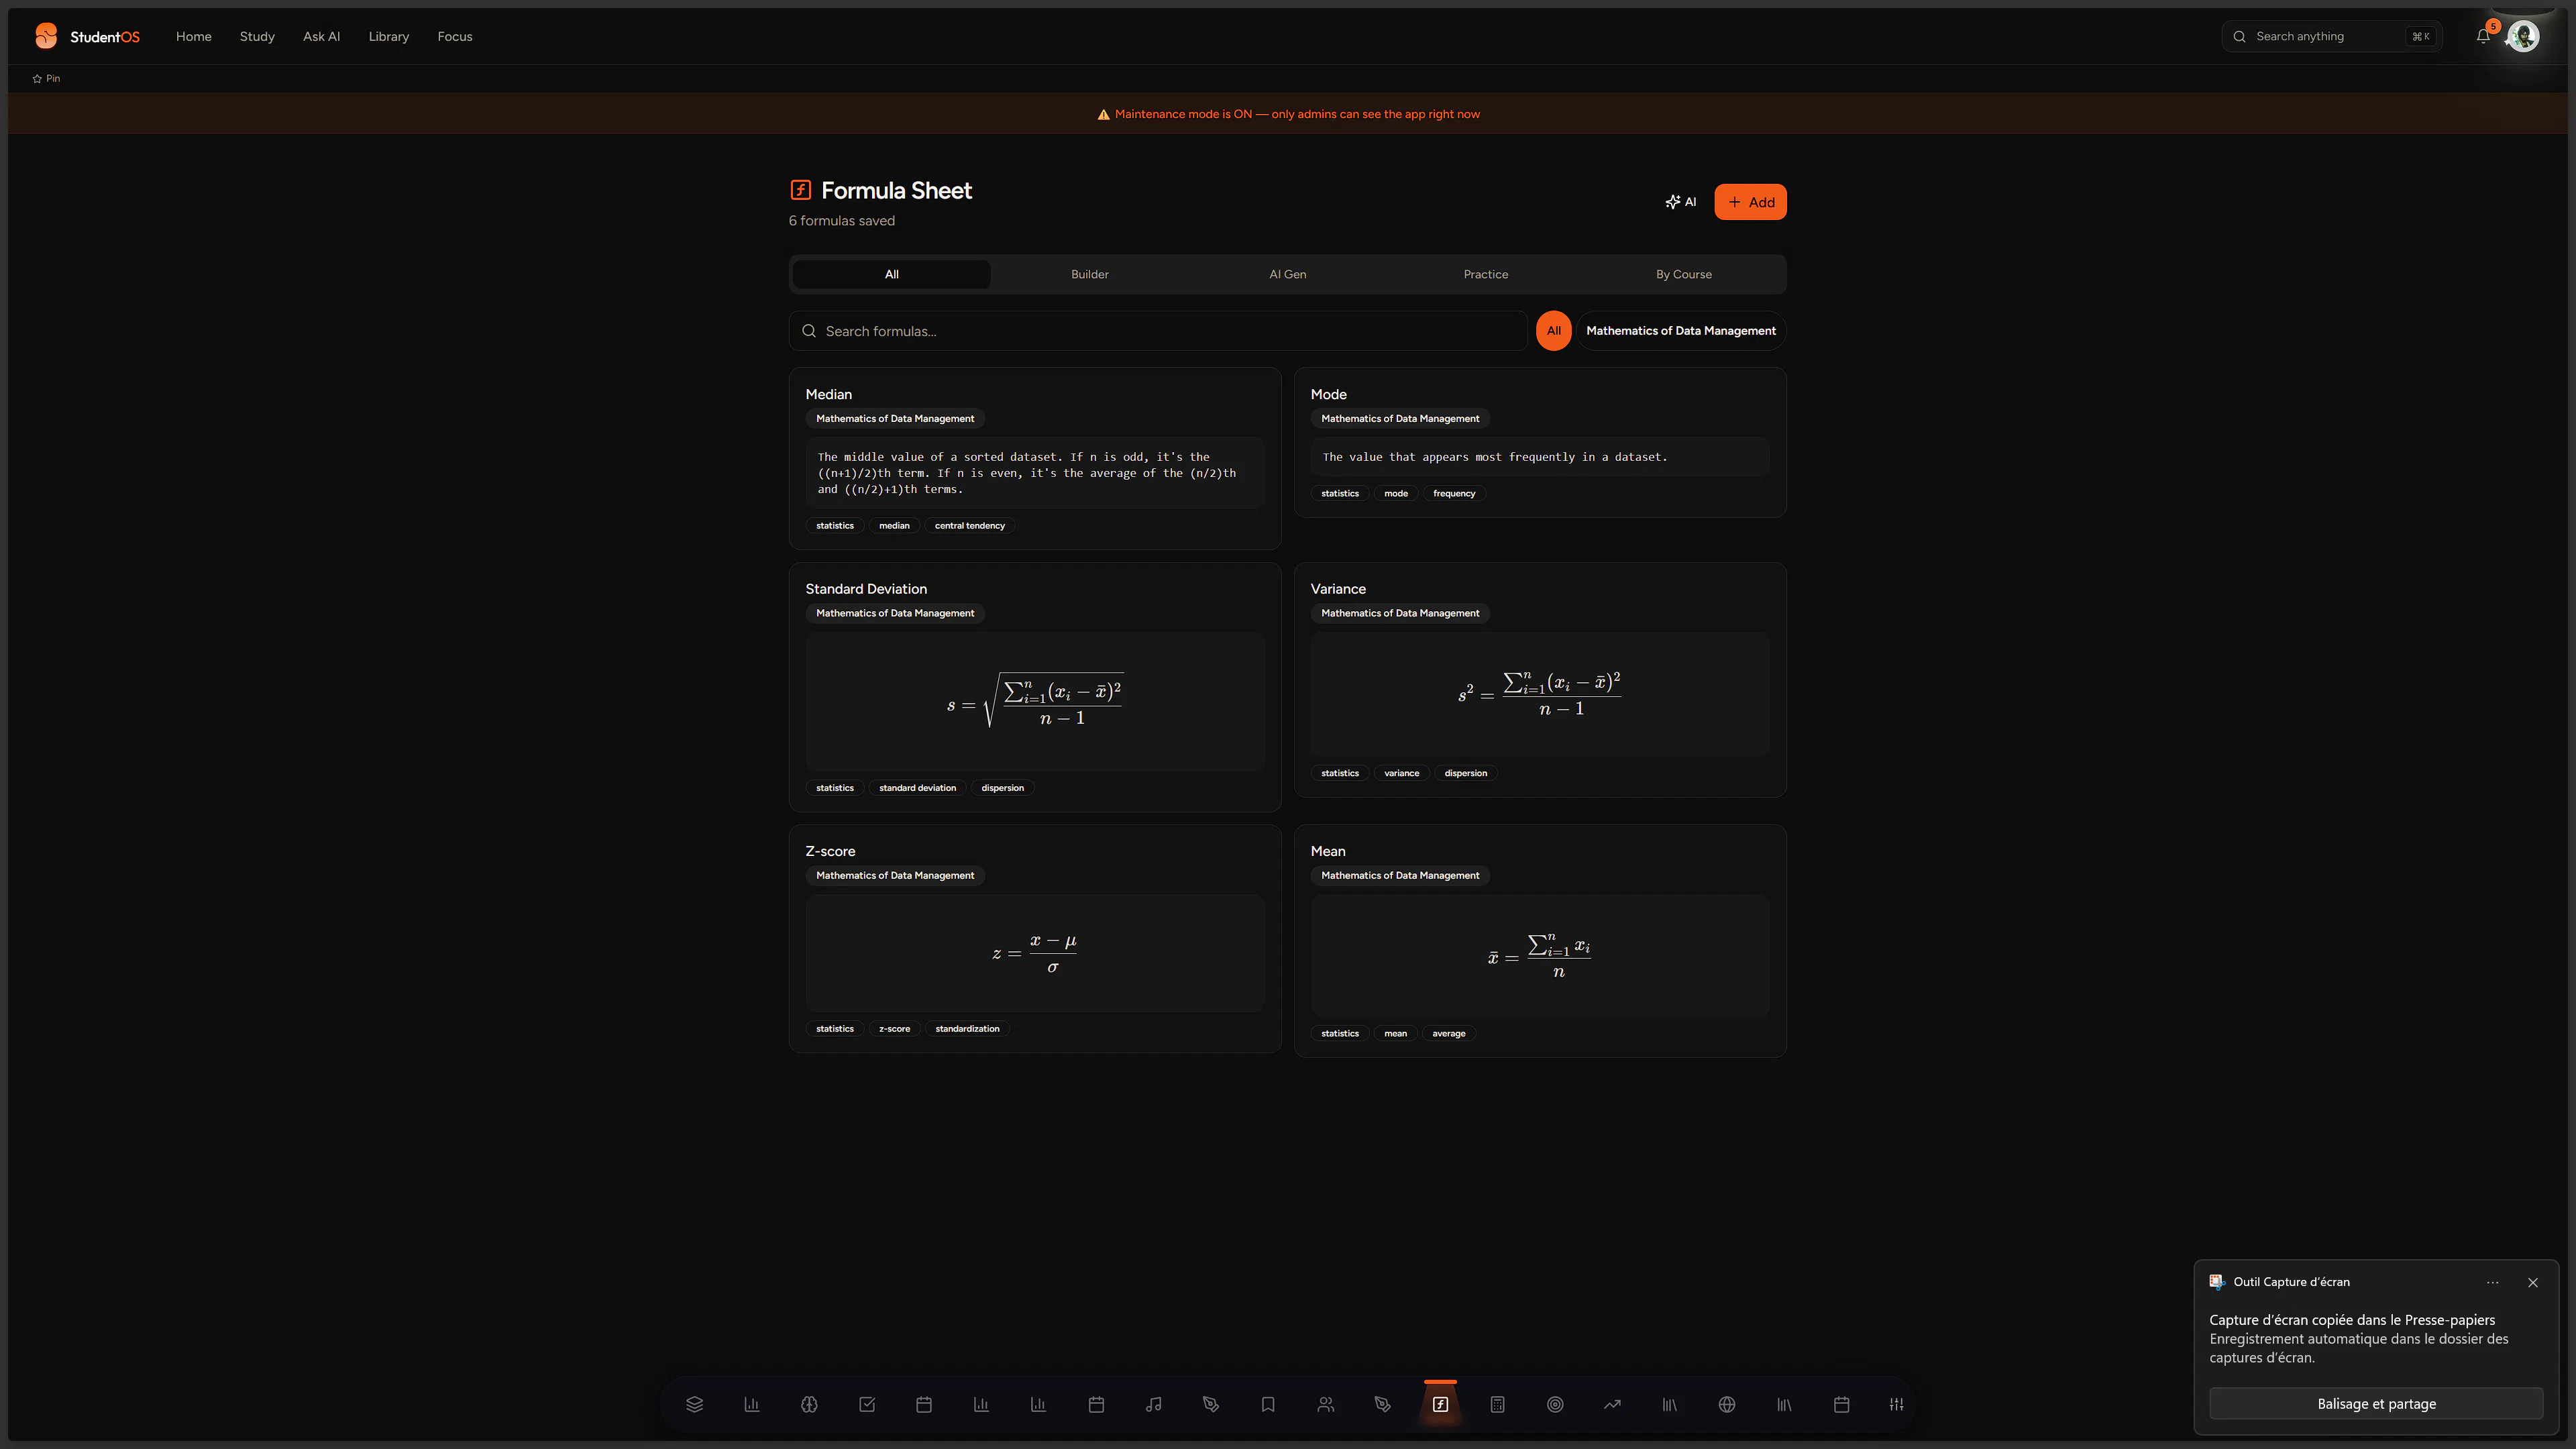Open the music note icon in the dock
2576x1449 pixels.
[1153, 1404]
